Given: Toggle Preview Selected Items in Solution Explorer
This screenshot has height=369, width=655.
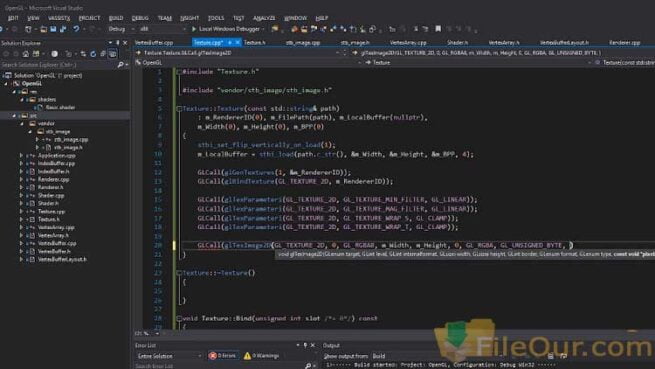Looking at the screenshot, I should coord(113,54).
